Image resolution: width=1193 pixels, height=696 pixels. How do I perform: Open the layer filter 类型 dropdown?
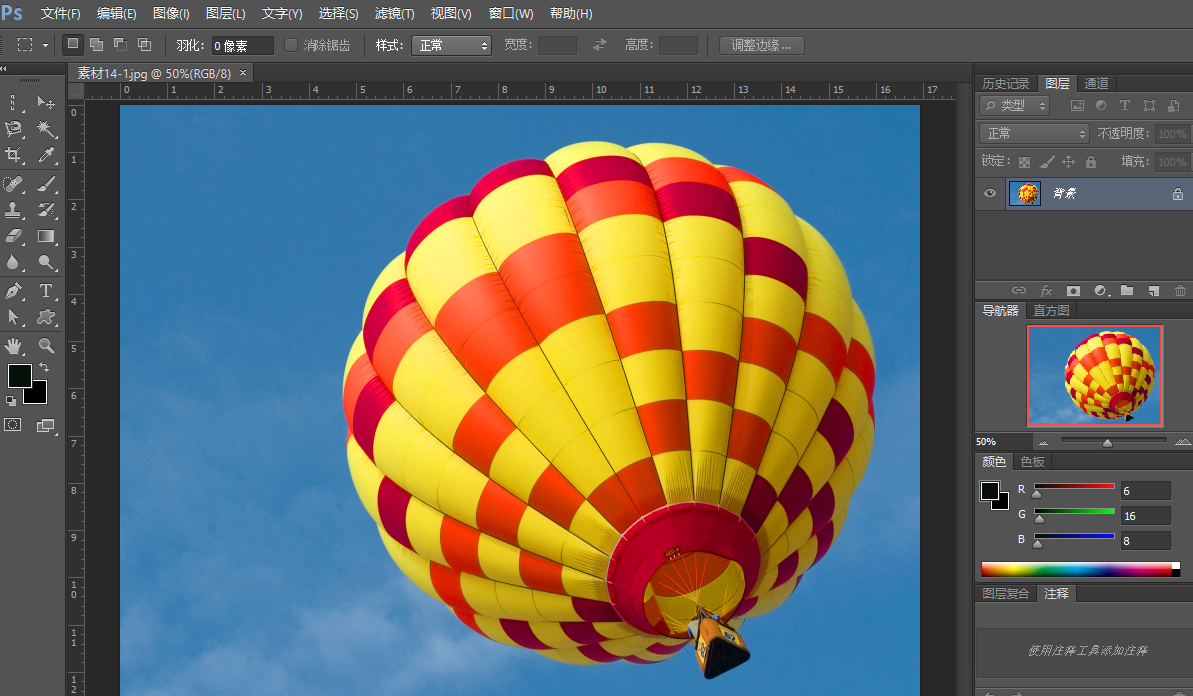(x=1014, y=106)
